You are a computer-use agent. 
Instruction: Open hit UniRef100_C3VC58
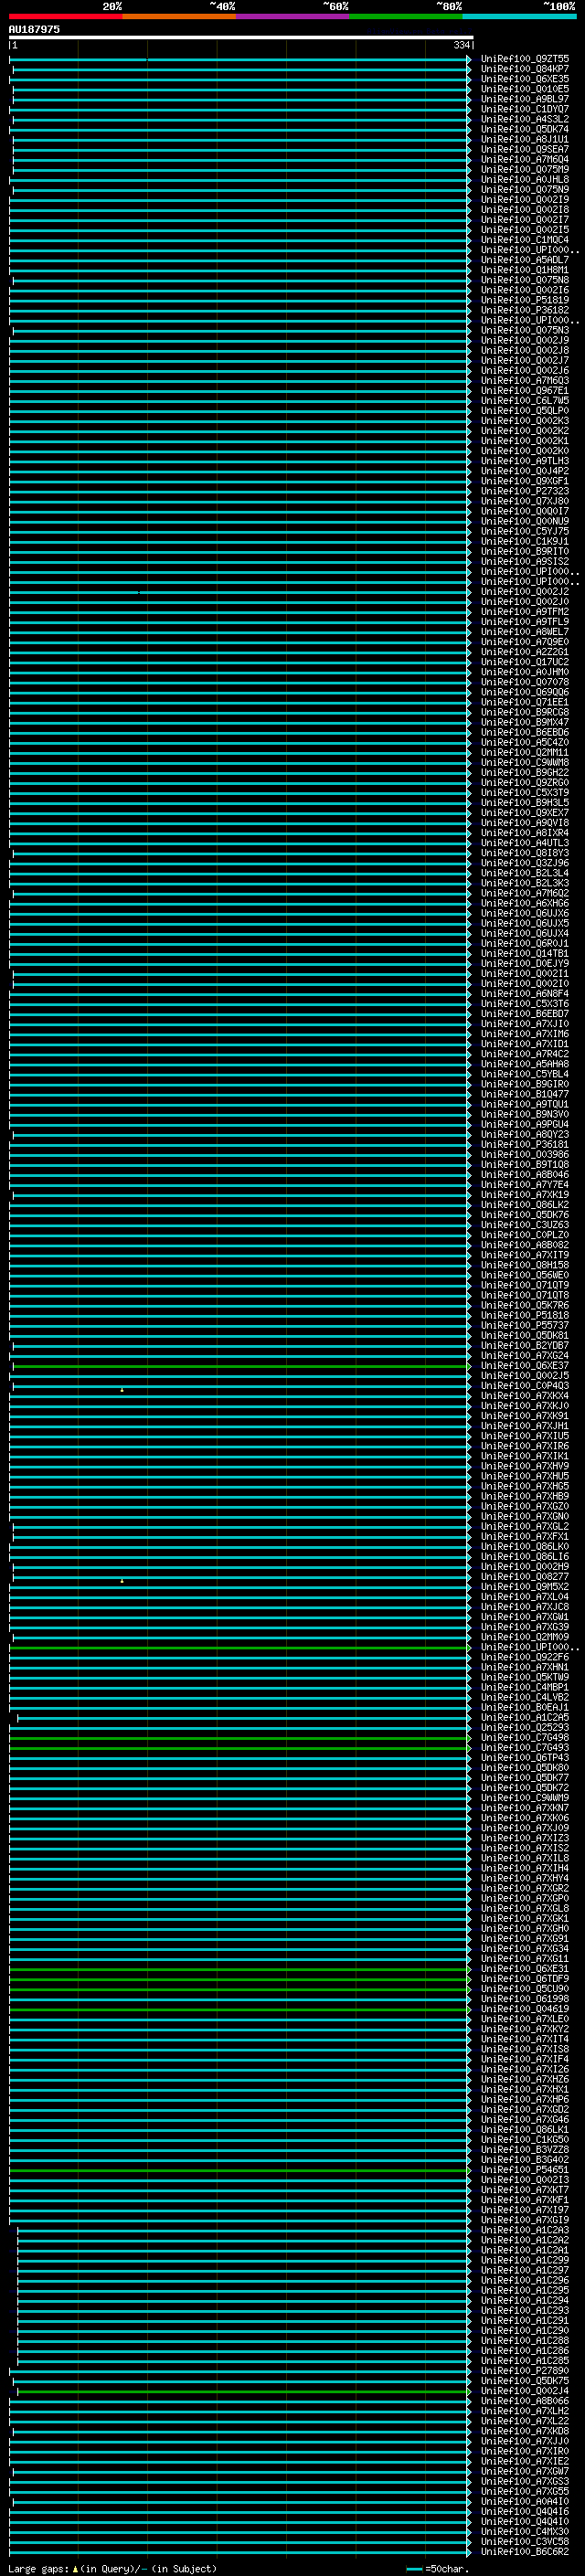pyautogui.click(x=524, y=2542)
